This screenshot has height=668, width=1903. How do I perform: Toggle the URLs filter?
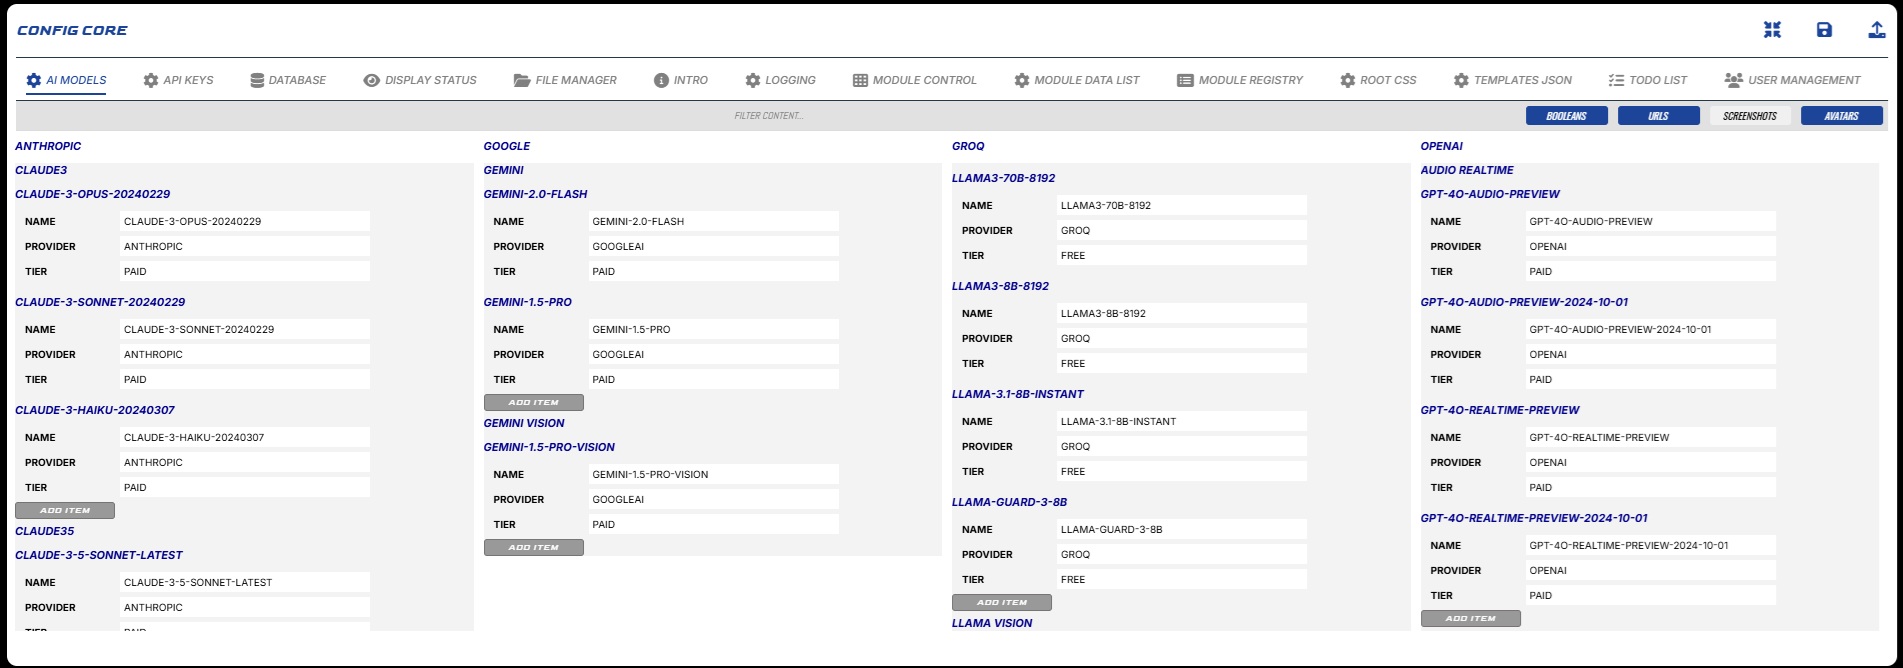1658,116
